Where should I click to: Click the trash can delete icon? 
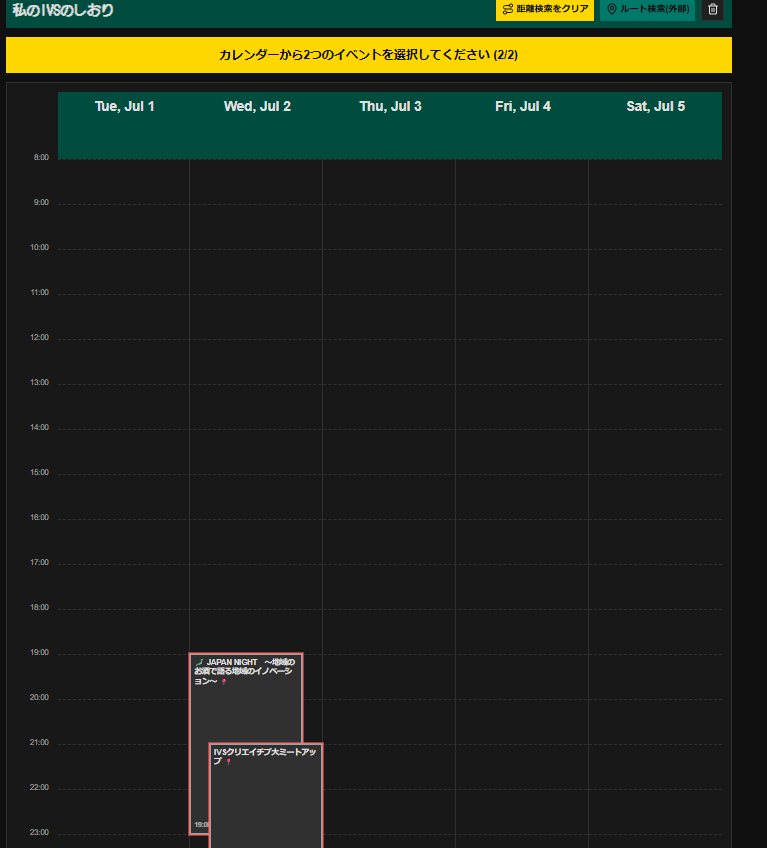713,9
